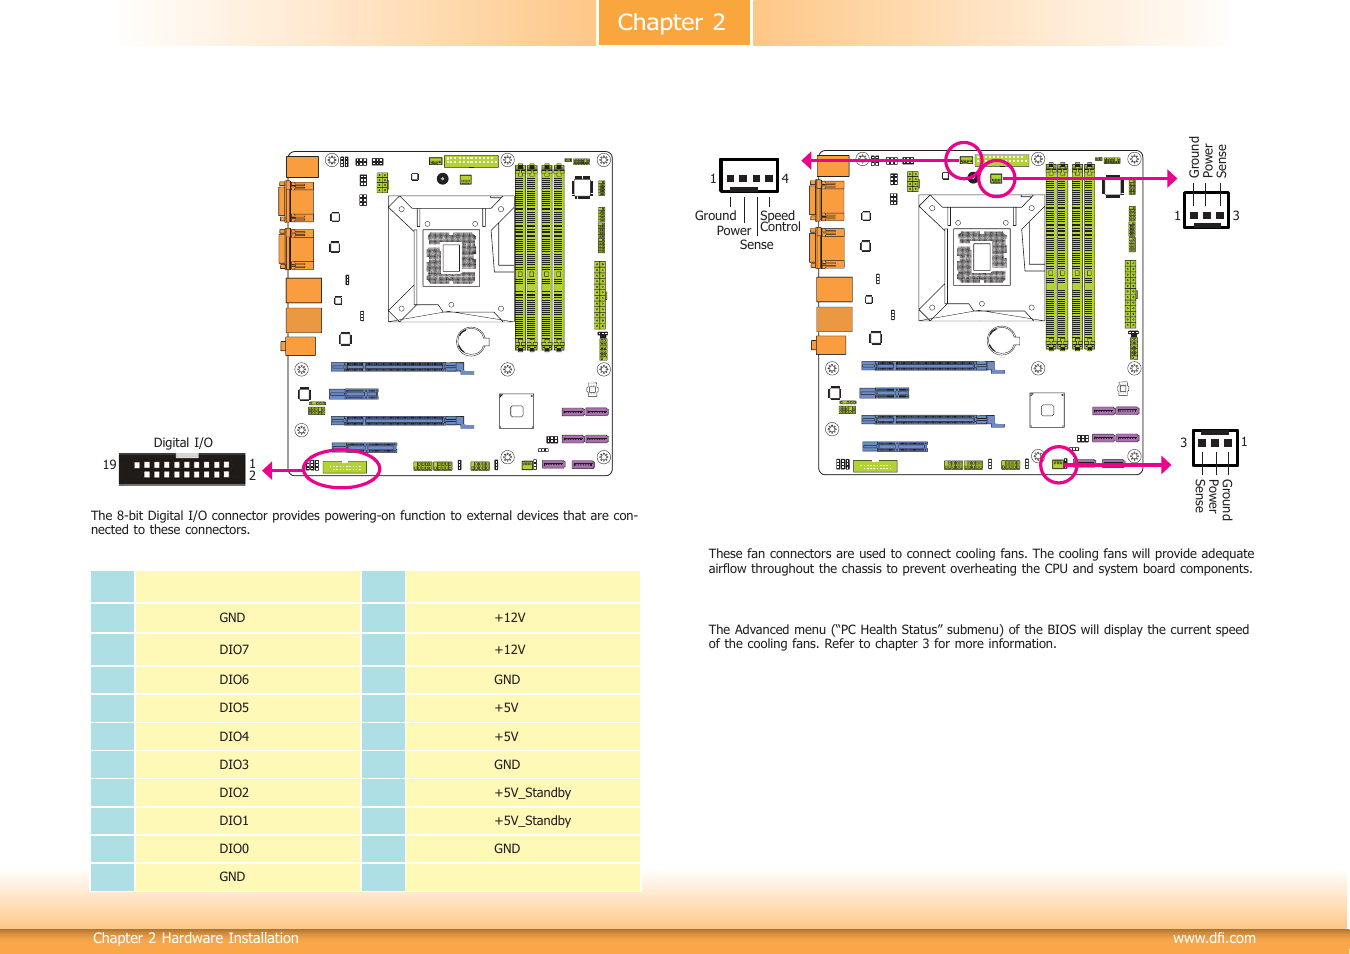Click the top orange rear port on left board
1350x954 pixels.
coord(303,166)
